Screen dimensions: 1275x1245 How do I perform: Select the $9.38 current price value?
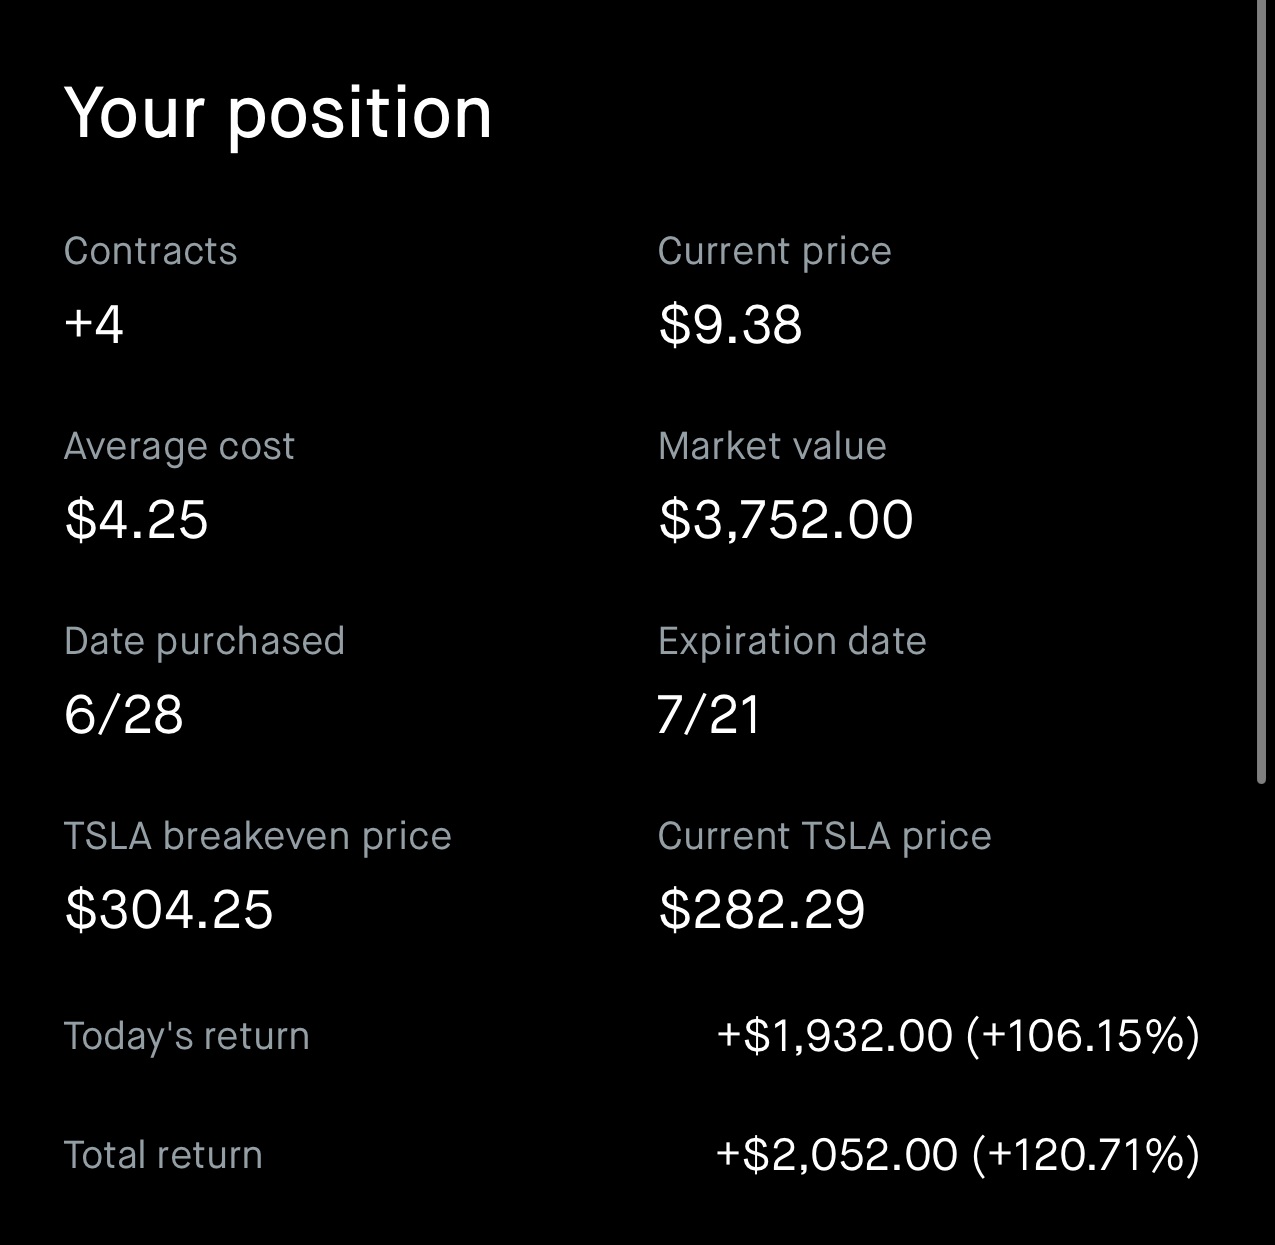click(730, 324)
